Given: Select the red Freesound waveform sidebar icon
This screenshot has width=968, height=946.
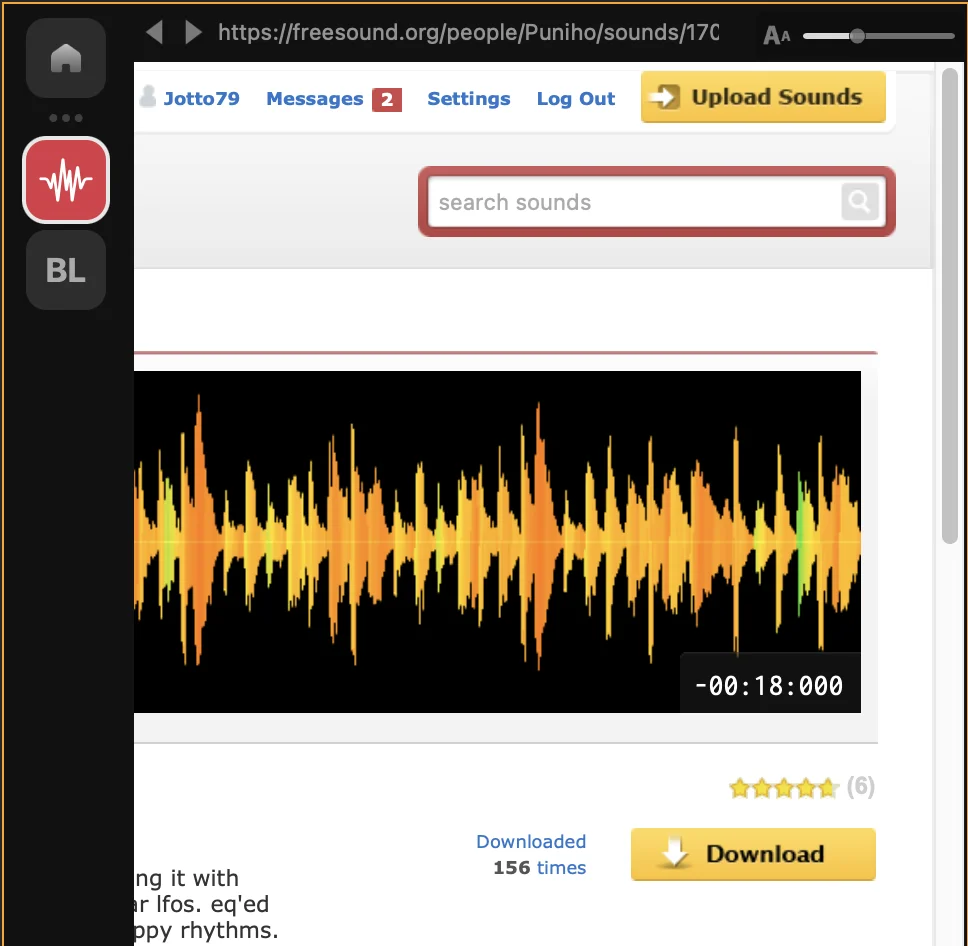Looking at the screenshot, I should tap(66, 180).
